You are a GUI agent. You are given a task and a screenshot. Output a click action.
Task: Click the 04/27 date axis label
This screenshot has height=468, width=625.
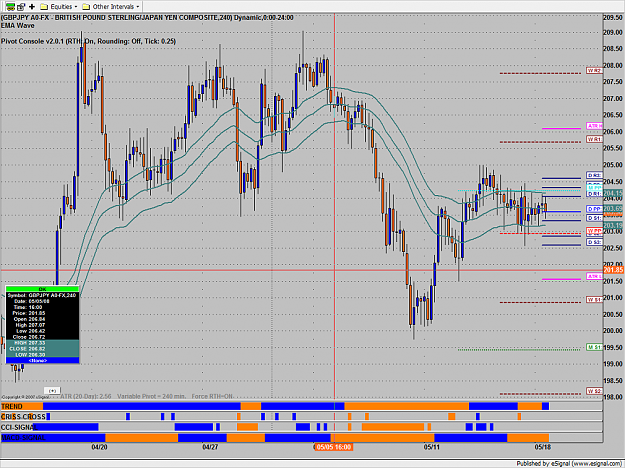pos(210,447)
